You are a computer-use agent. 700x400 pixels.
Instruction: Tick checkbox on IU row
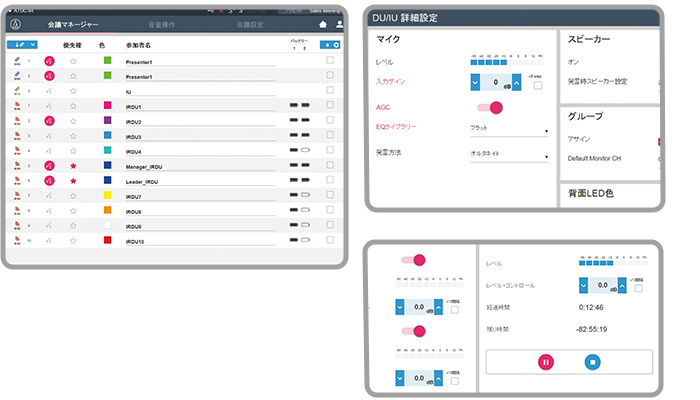[x=330, y=90]
